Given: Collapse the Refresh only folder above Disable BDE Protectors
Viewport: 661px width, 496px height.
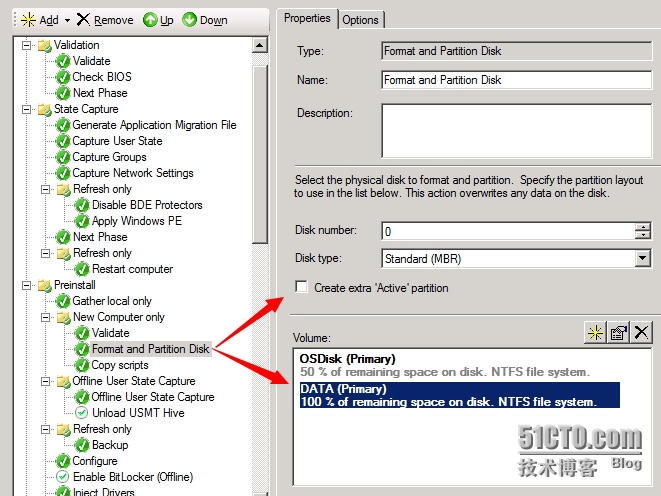Looking at the screenshot, I should 46,189.
